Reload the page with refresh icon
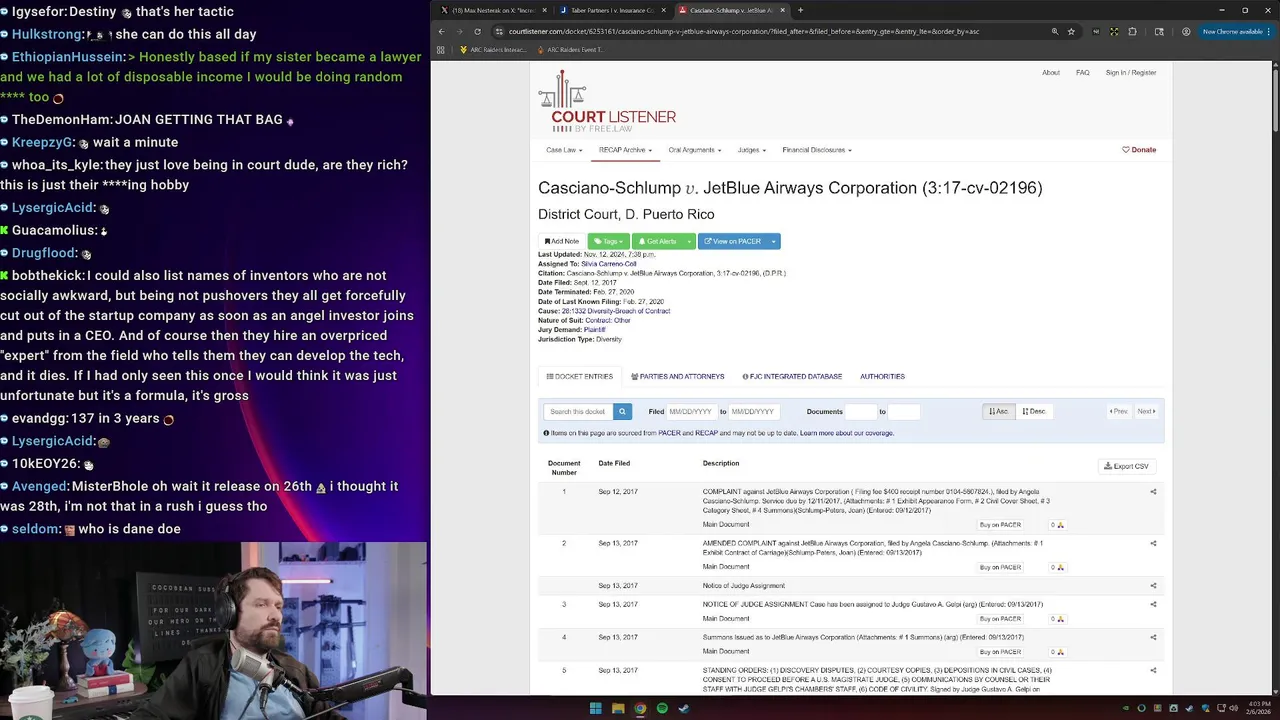The height and width of the screenshot is (720, 1280). 477,31
